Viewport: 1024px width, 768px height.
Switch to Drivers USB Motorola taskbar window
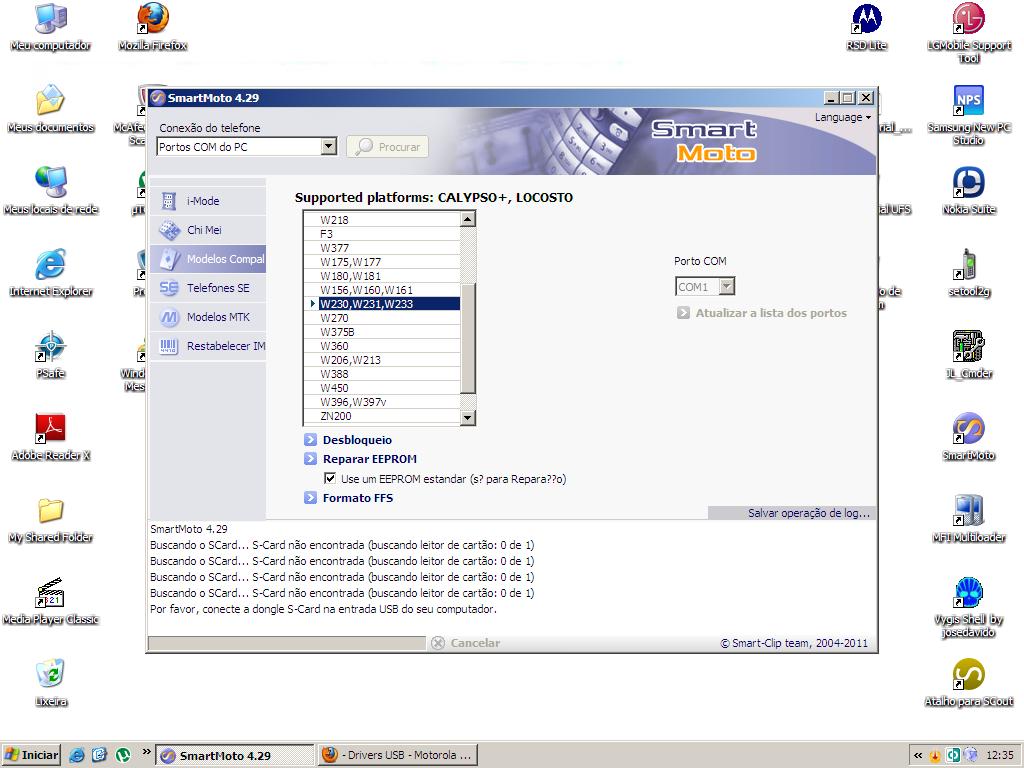pyautogui.click(x=398, y=755)
